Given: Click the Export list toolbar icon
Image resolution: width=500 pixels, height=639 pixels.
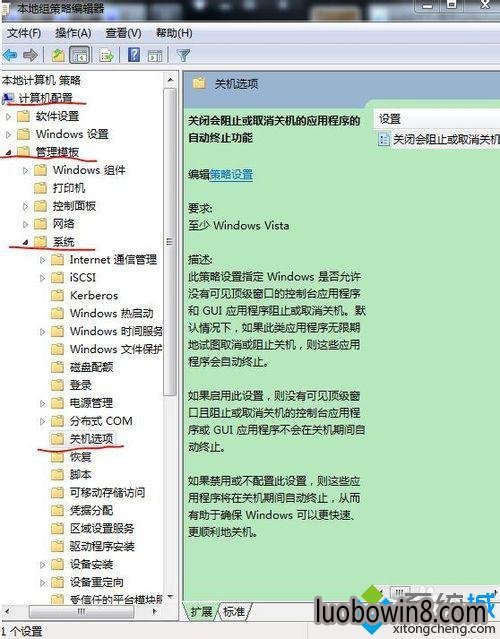Looking at the screenshot, I should 107,55.
